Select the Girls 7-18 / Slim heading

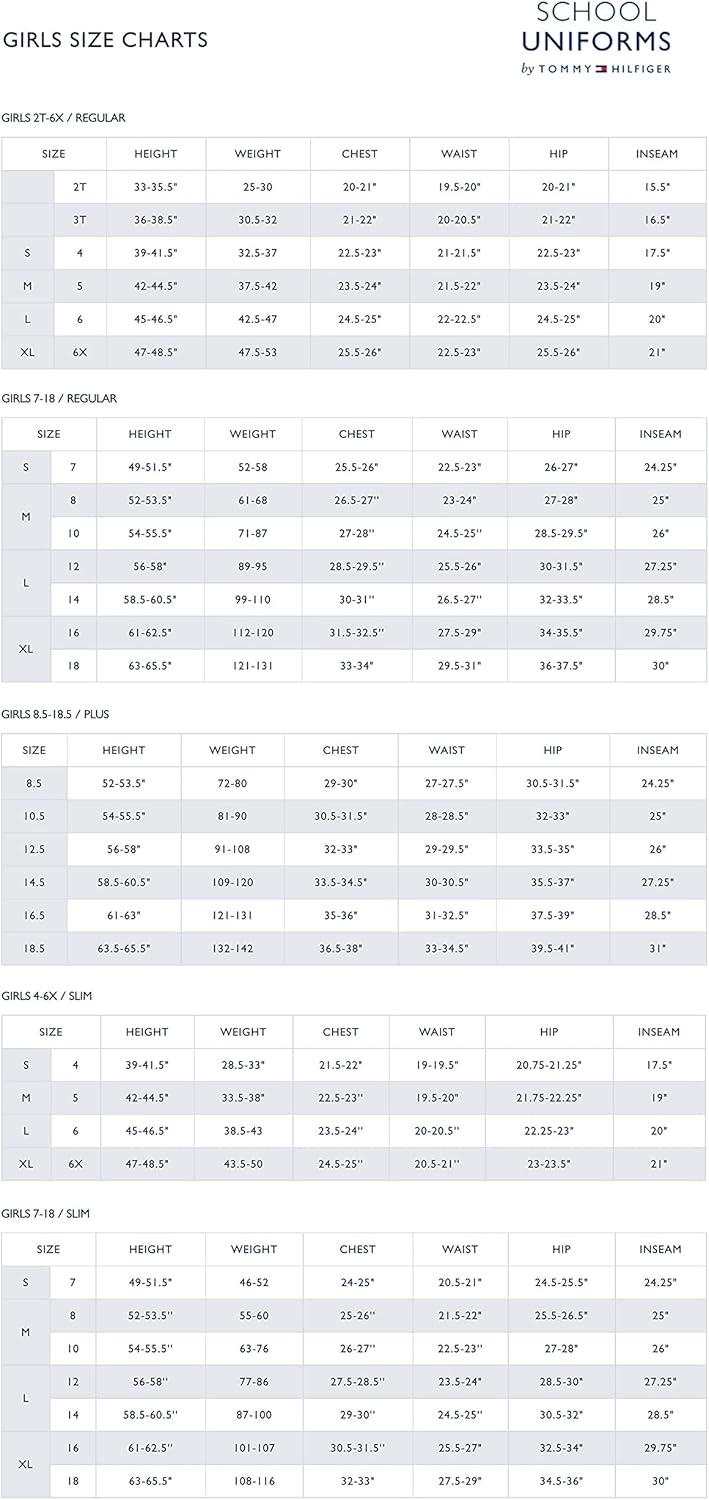[46, 1213]
